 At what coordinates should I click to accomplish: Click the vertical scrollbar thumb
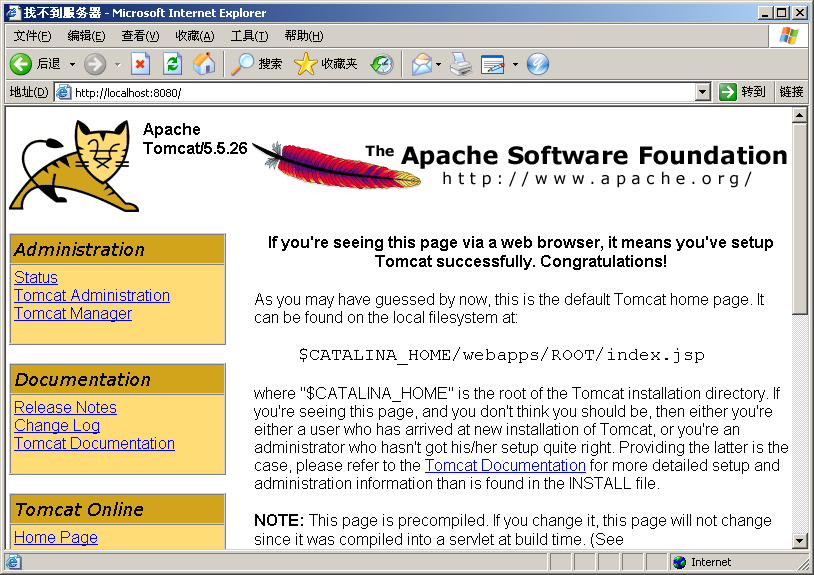coord(799,218)
